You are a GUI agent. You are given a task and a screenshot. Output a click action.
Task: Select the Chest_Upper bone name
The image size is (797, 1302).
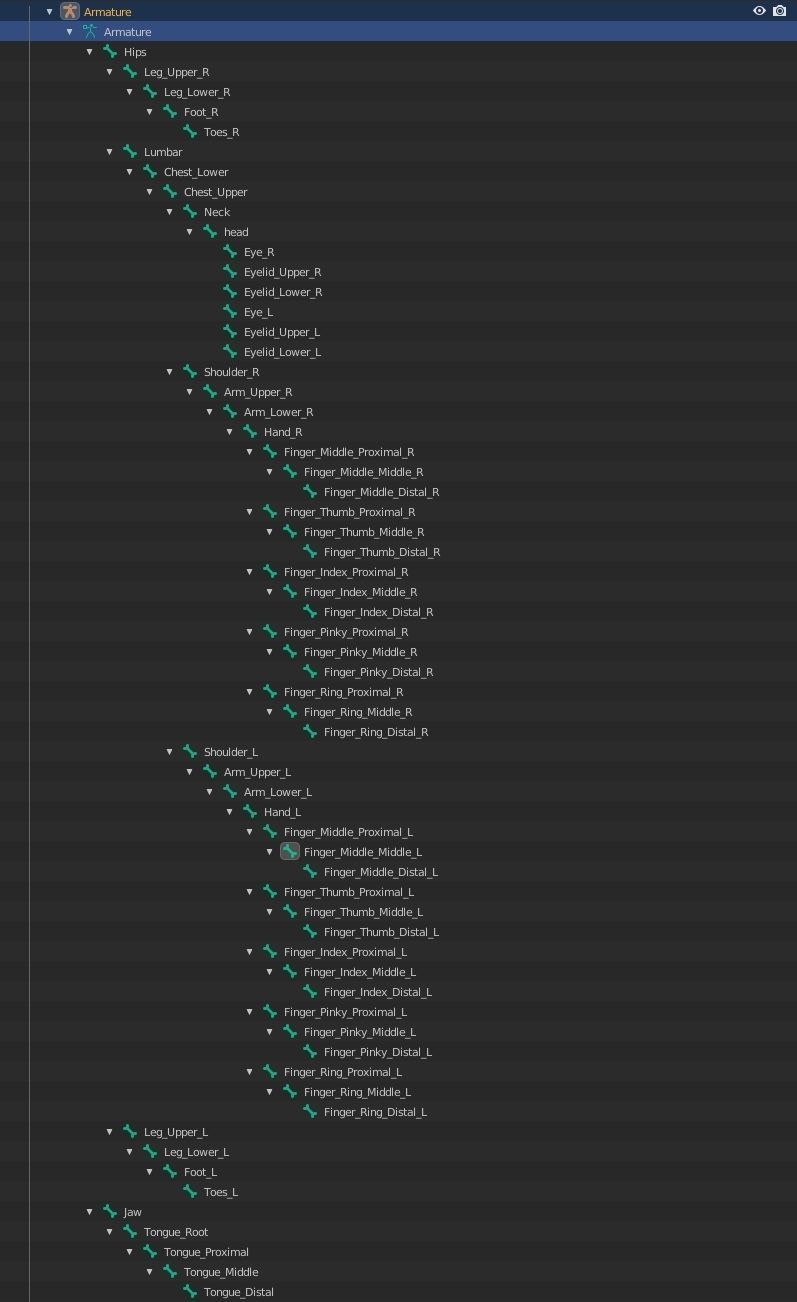215,192
